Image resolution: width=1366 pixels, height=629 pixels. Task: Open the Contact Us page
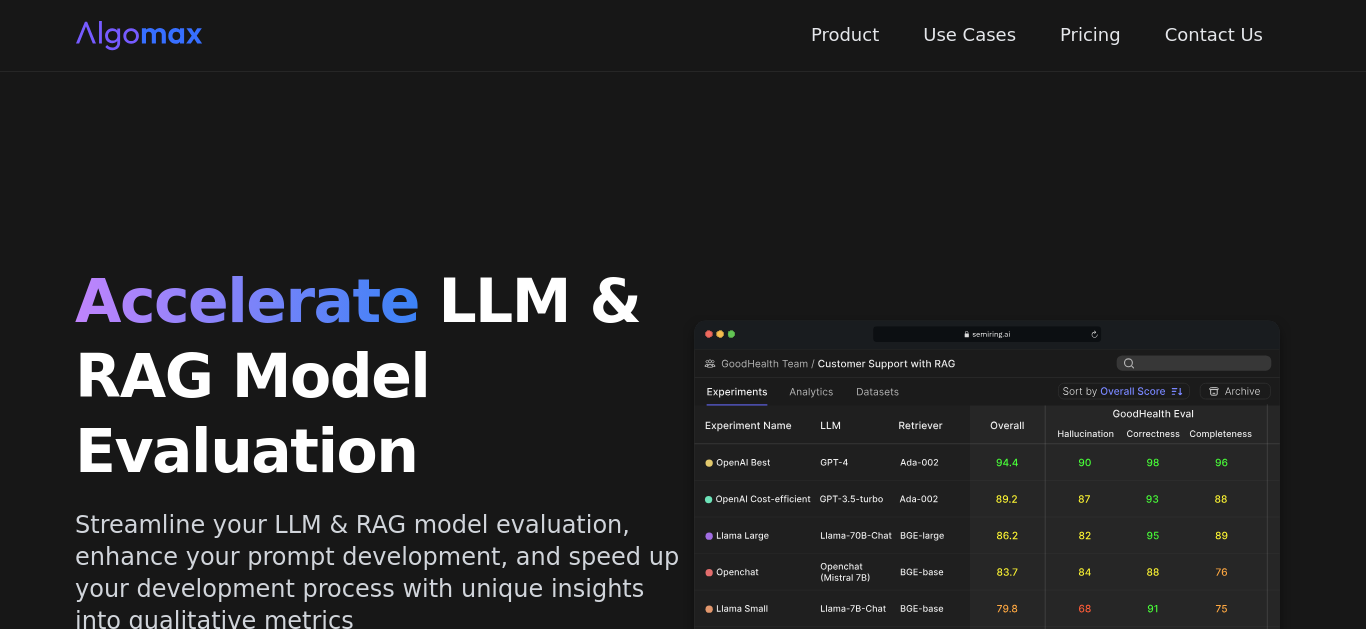tap(1213, 35)
